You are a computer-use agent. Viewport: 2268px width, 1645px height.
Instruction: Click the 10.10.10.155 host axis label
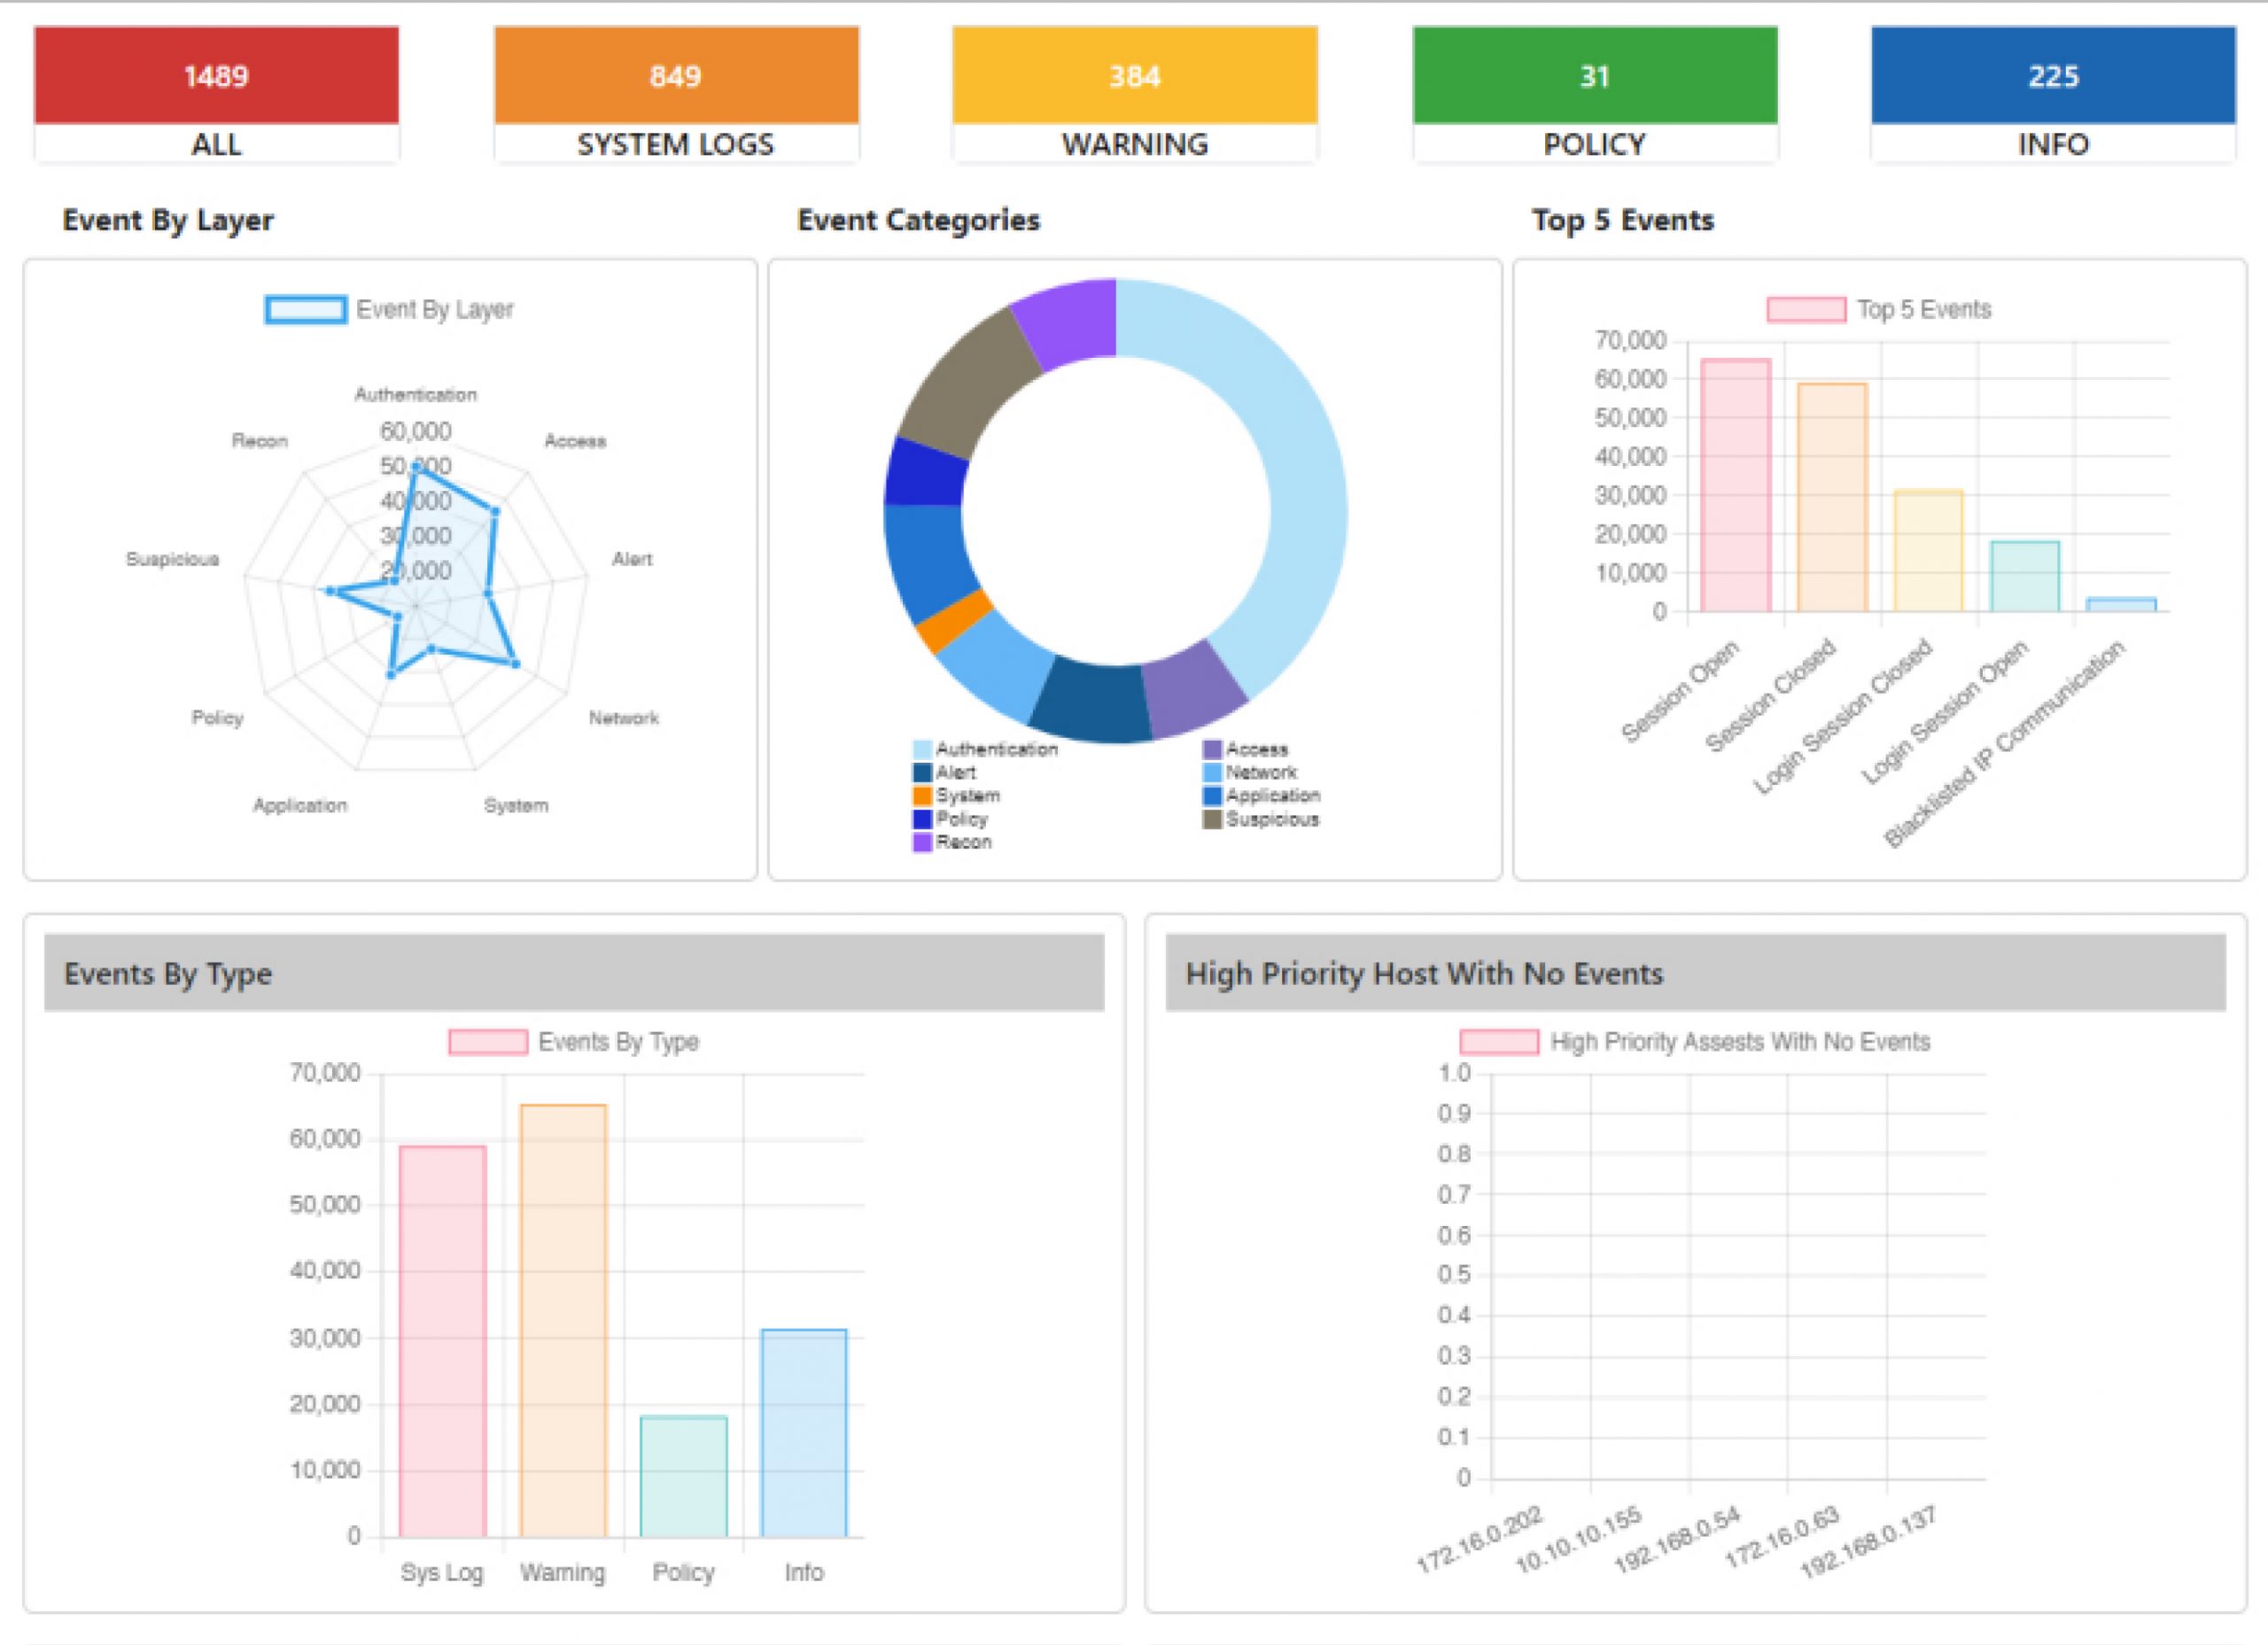point(1578,1540)
